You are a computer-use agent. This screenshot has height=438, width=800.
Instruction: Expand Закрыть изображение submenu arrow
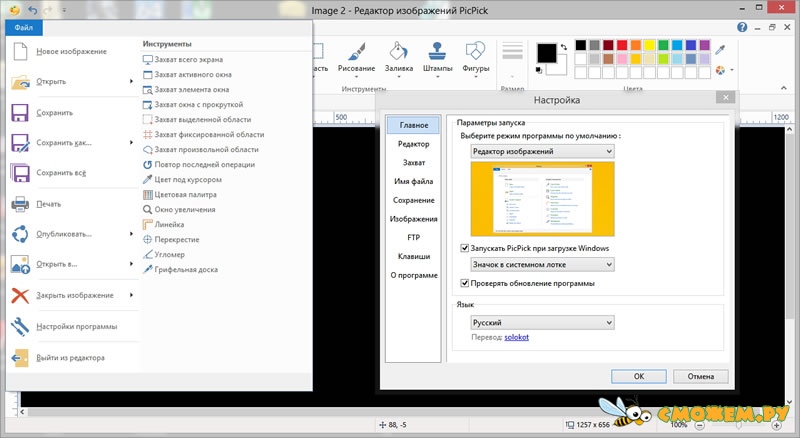pyautogui.click(x=131, y=295)
